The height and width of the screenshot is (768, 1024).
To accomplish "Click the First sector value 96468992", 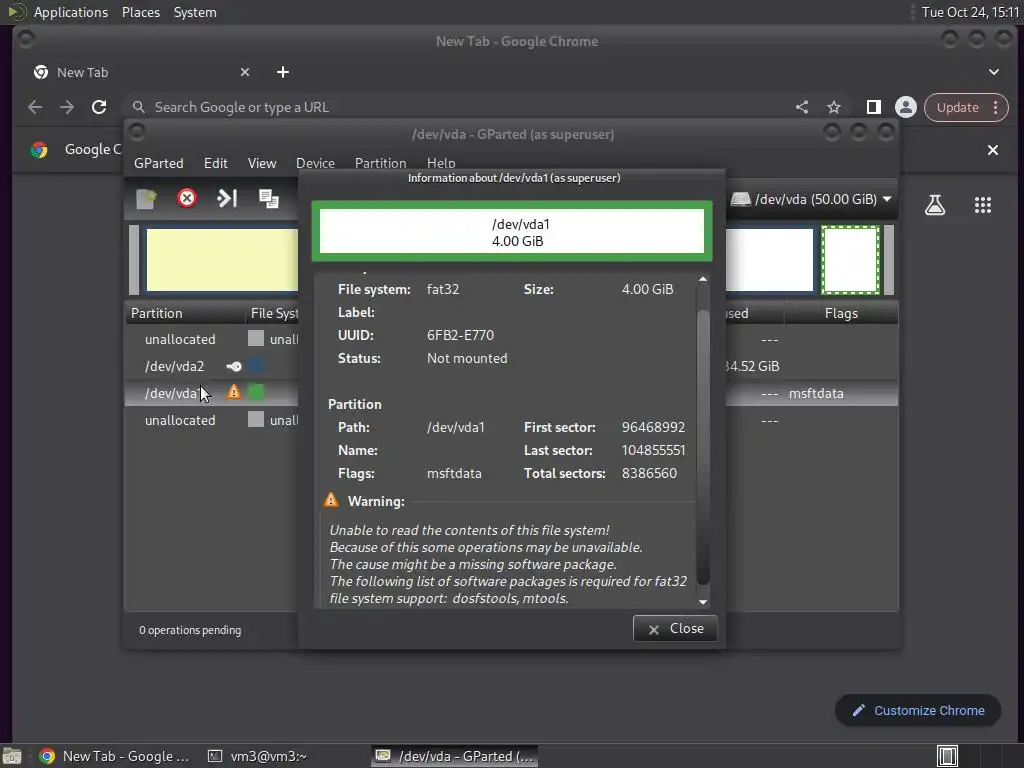I will (653, 427).
